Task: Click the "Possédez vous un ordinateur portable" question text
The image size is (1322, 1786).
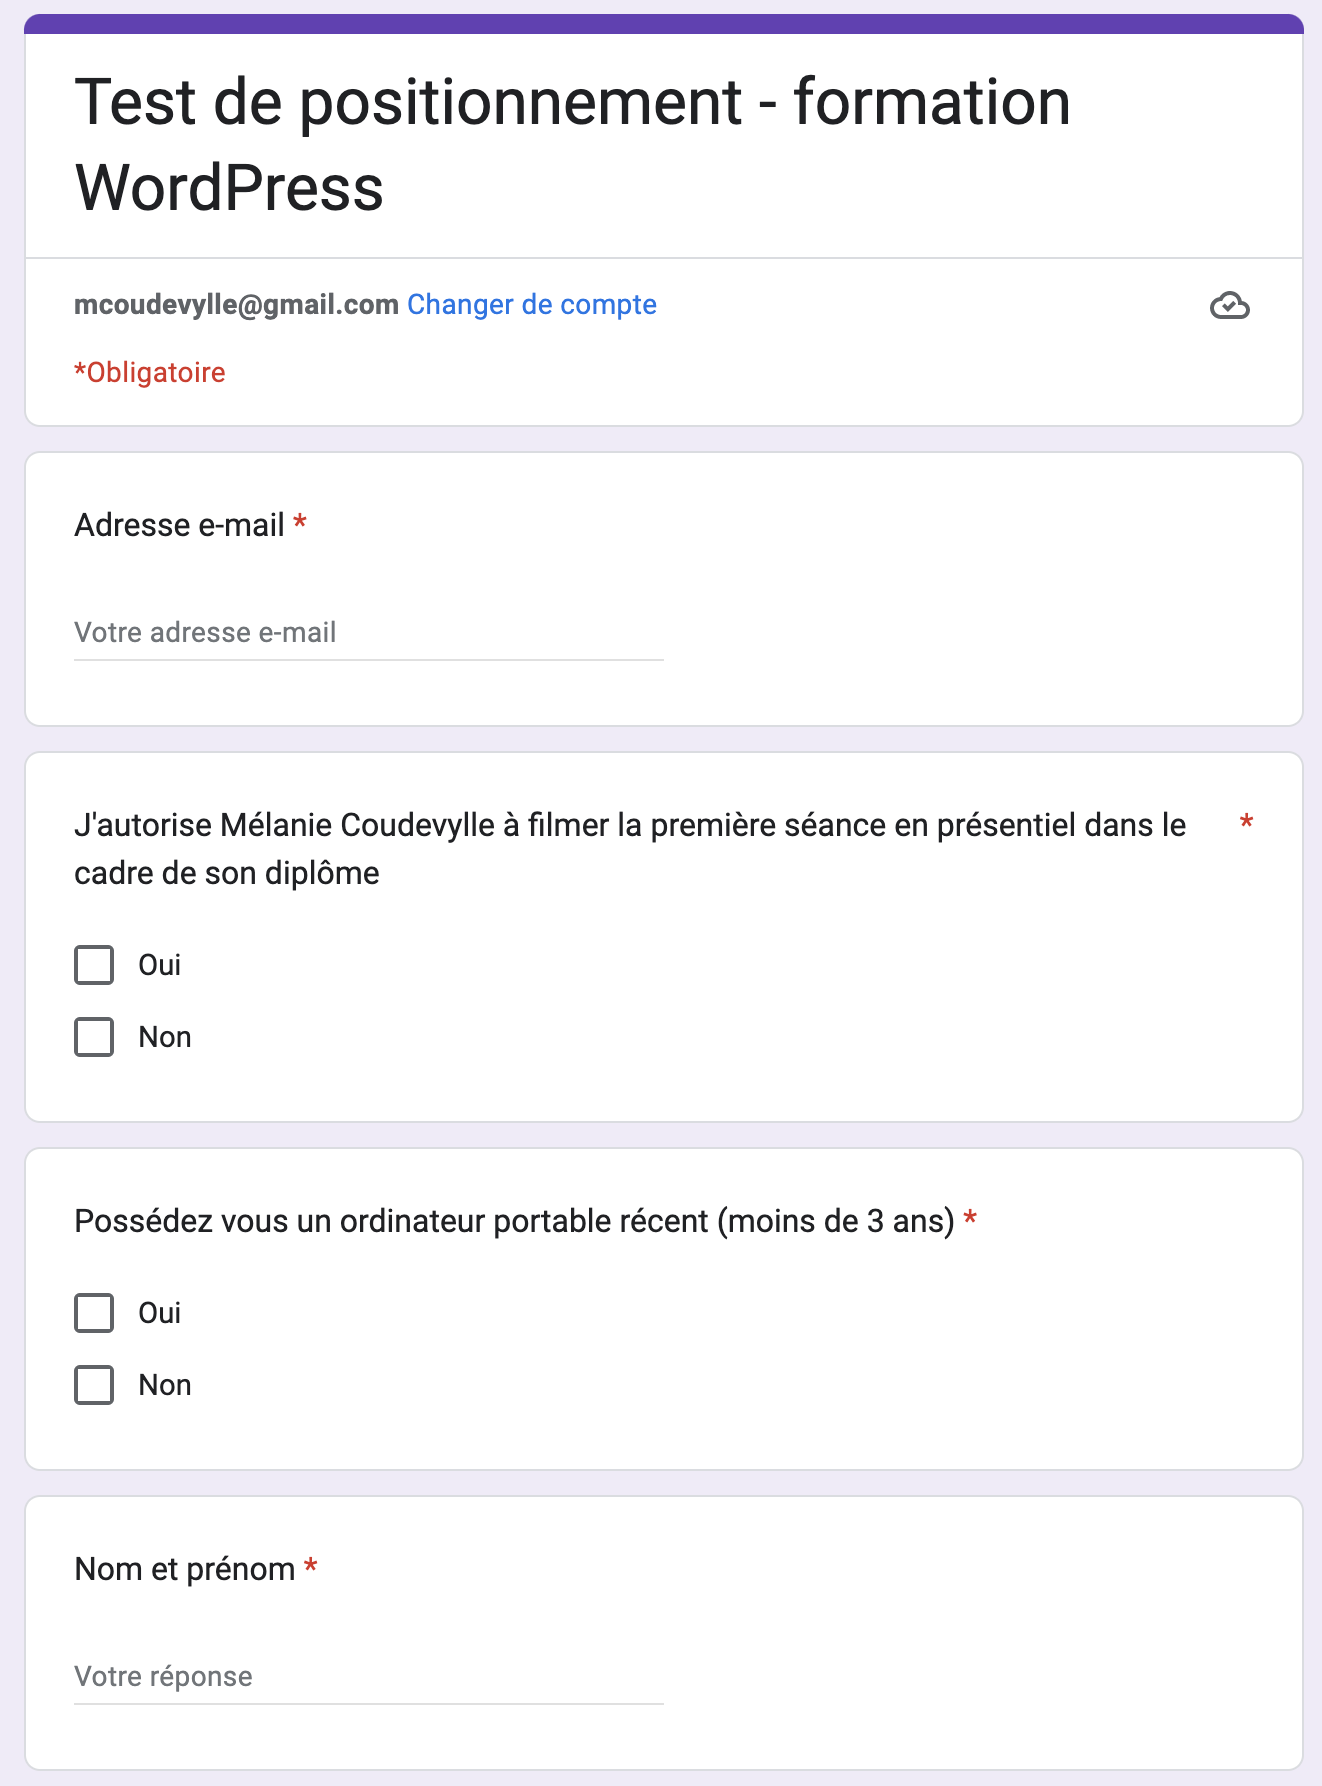Action: [x=514, y=1221]
